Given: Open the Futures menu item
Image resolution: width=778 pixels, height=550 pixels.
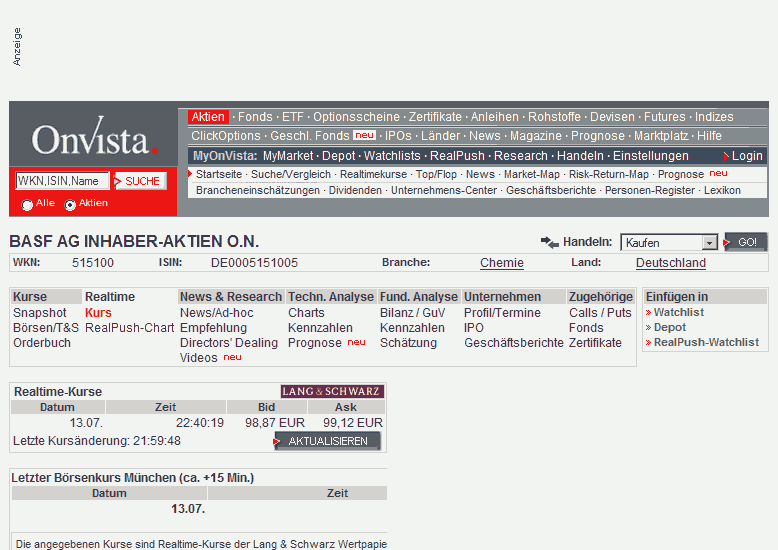Looking at the screenshot, I should coord(665,117).
